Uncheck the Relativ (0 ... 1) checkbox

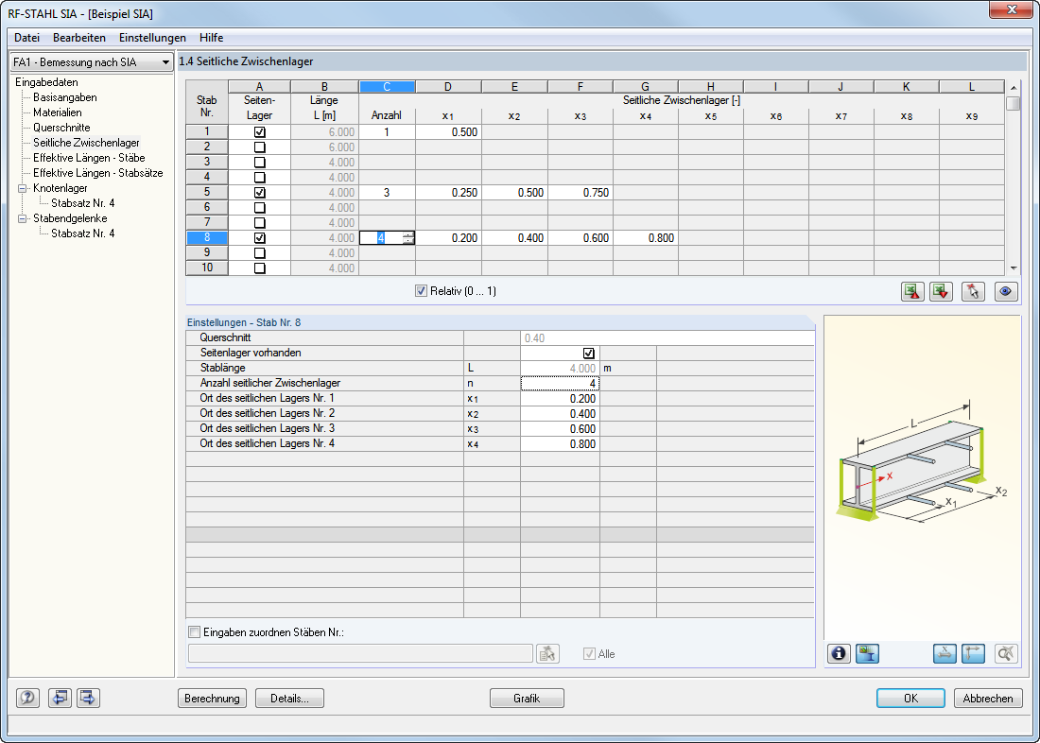tap(421, 291)
